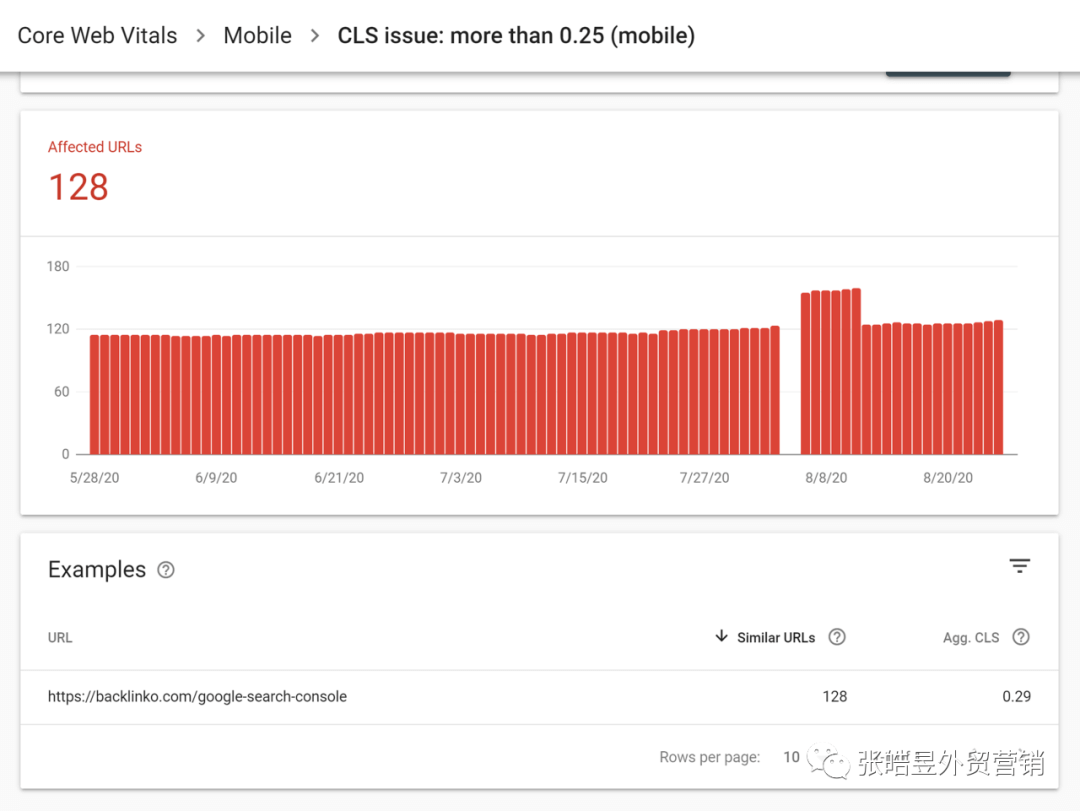Click the 8/8/20 axis date
Screen dimensions: 1080x811
[826, 478]
